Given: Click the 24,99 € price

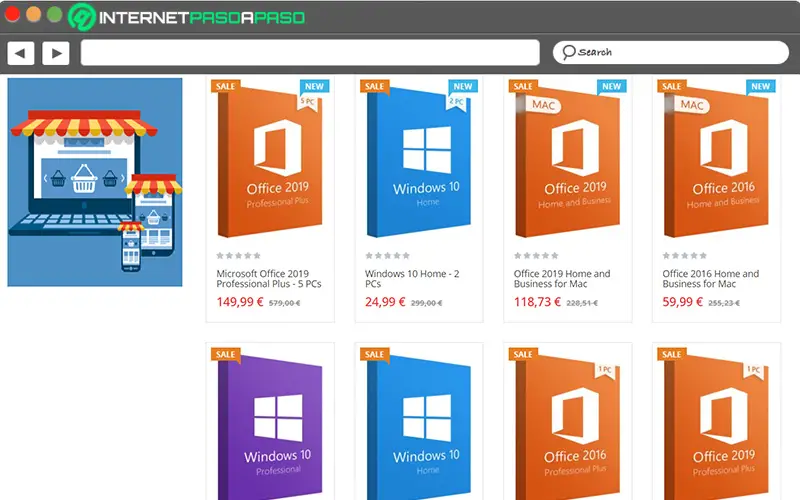Looking at the screenshot, I should (385, 302).
